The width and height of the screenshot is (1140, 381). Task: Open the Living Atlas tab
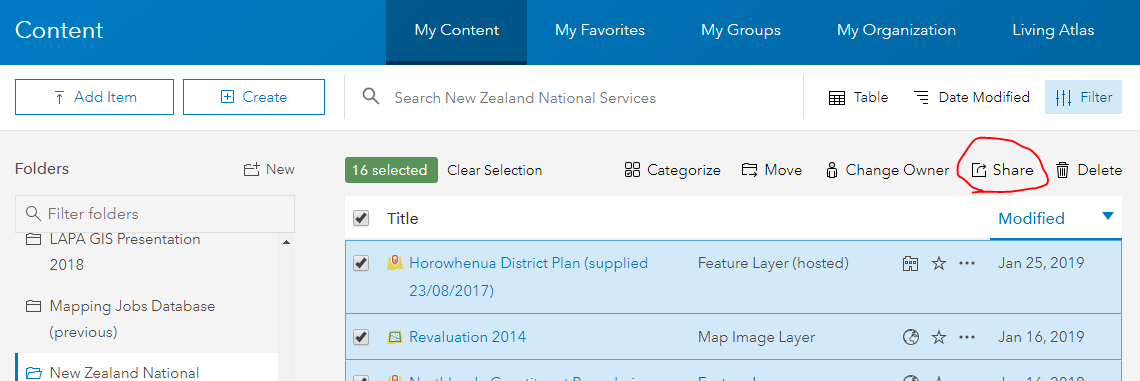(1053, 31)
